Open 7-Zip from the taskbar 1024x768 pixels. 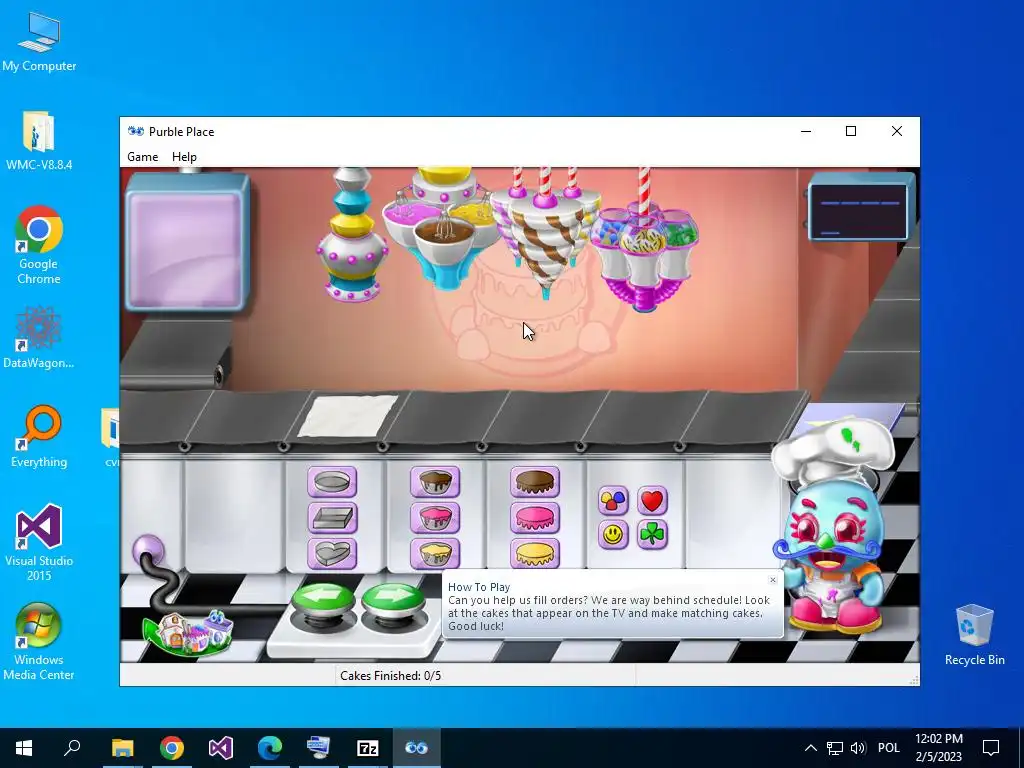tap(368, 748)
